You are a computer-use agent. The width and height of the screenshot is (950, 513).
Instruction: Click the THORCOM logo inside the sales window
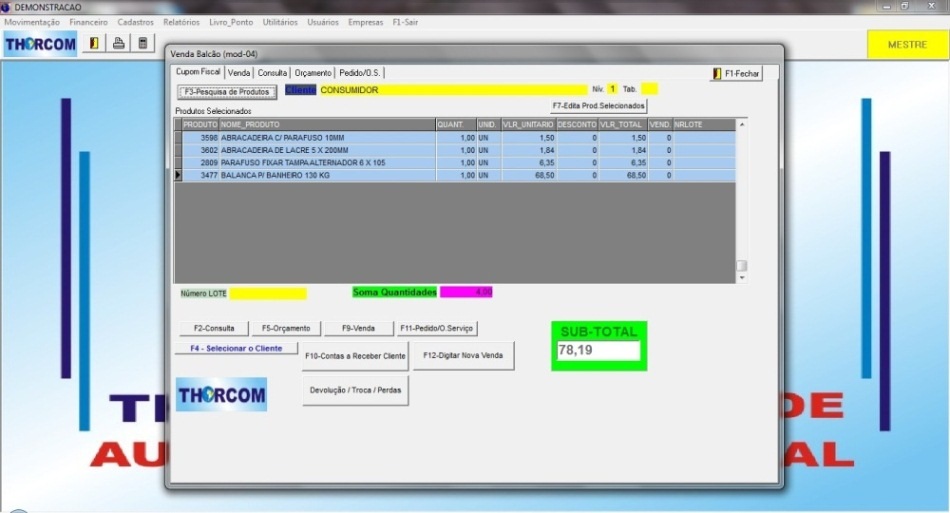point(221,394)
